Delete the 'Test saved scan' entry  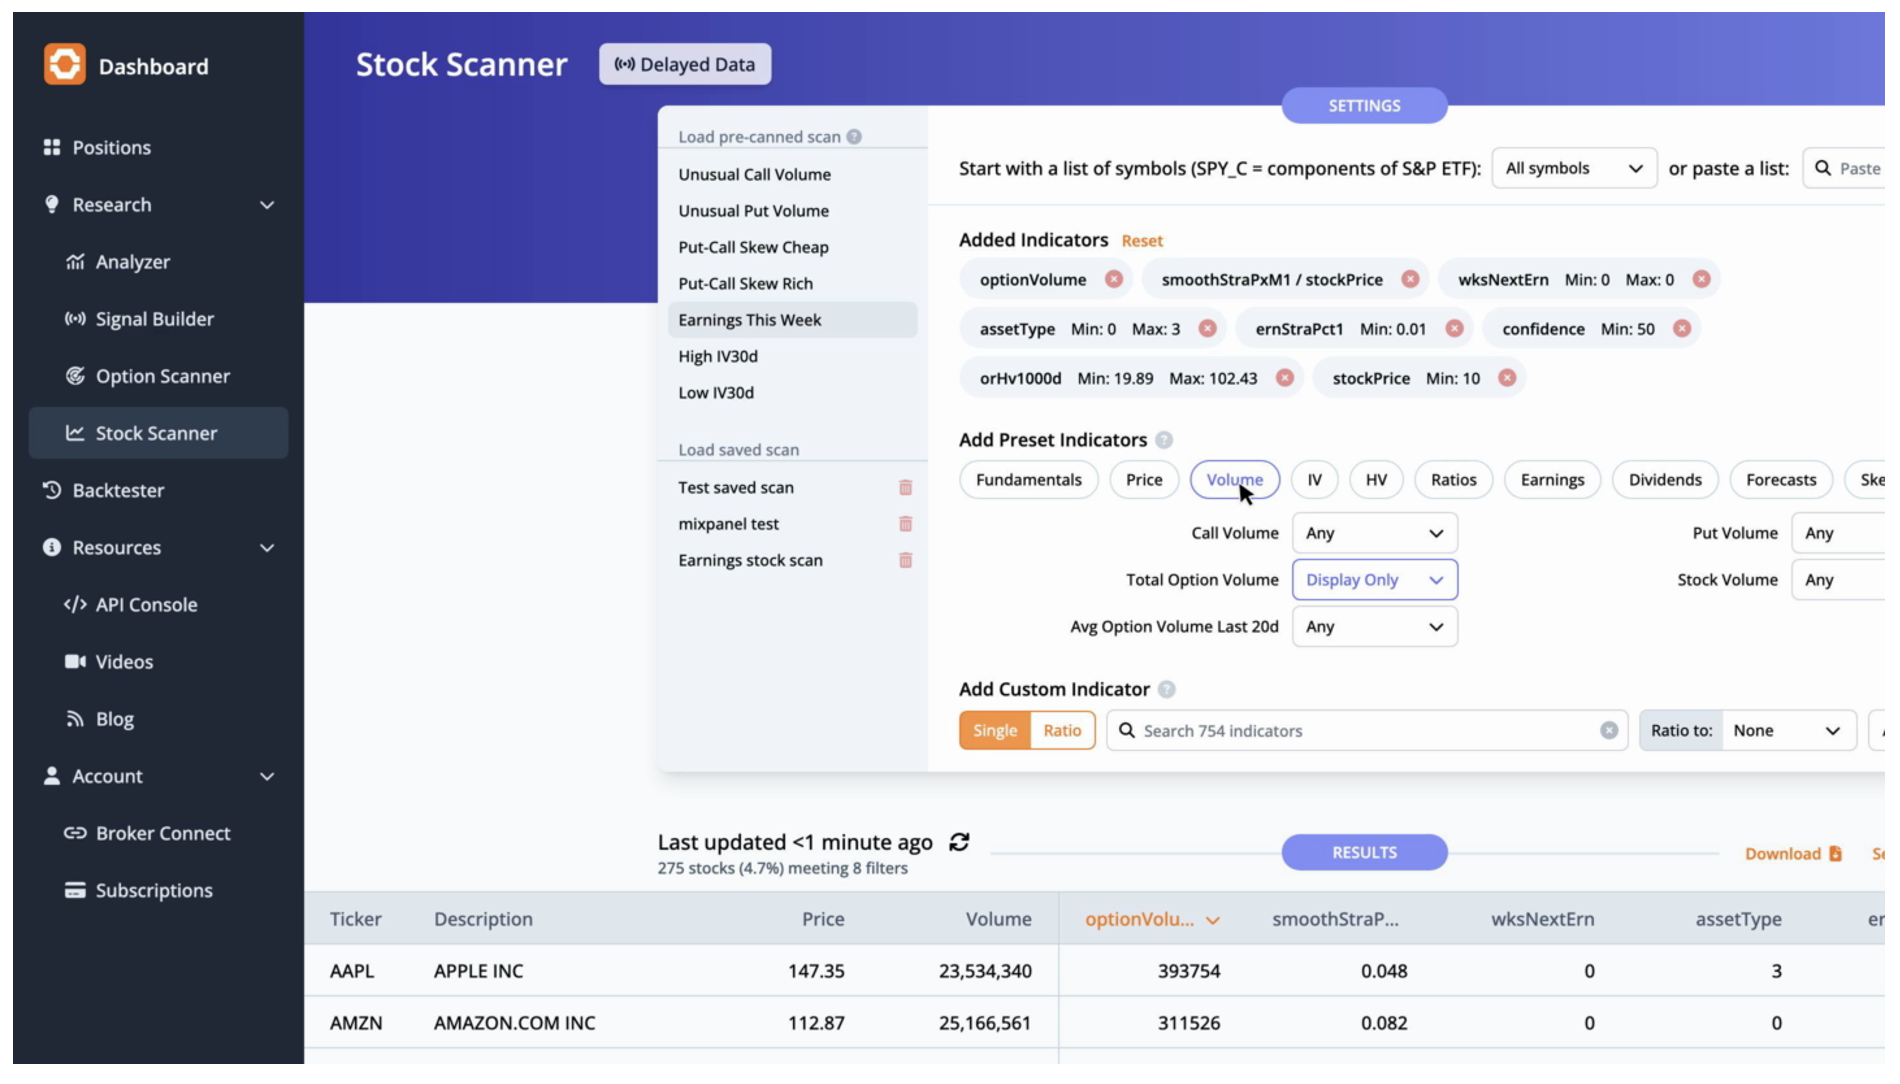pyautogui.click(x=905, y=488)
